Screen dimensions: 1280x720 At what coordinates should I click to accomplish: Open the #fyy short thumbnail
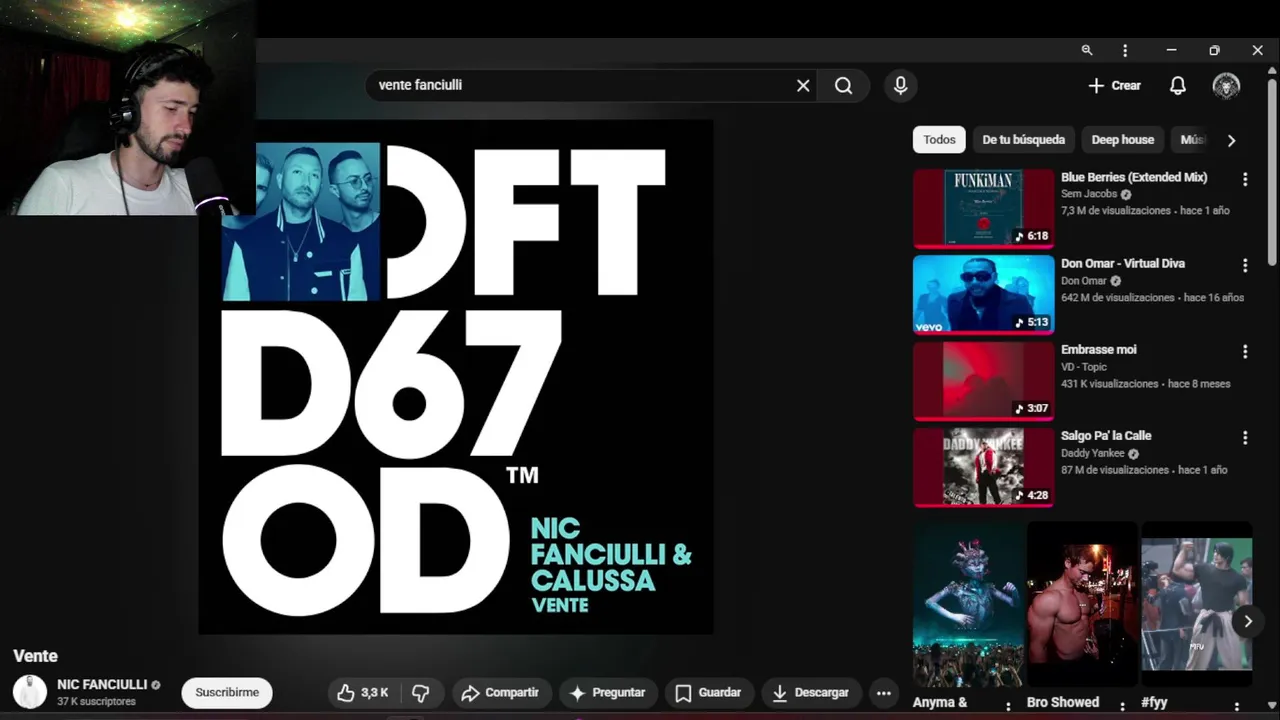point(1196,604)
